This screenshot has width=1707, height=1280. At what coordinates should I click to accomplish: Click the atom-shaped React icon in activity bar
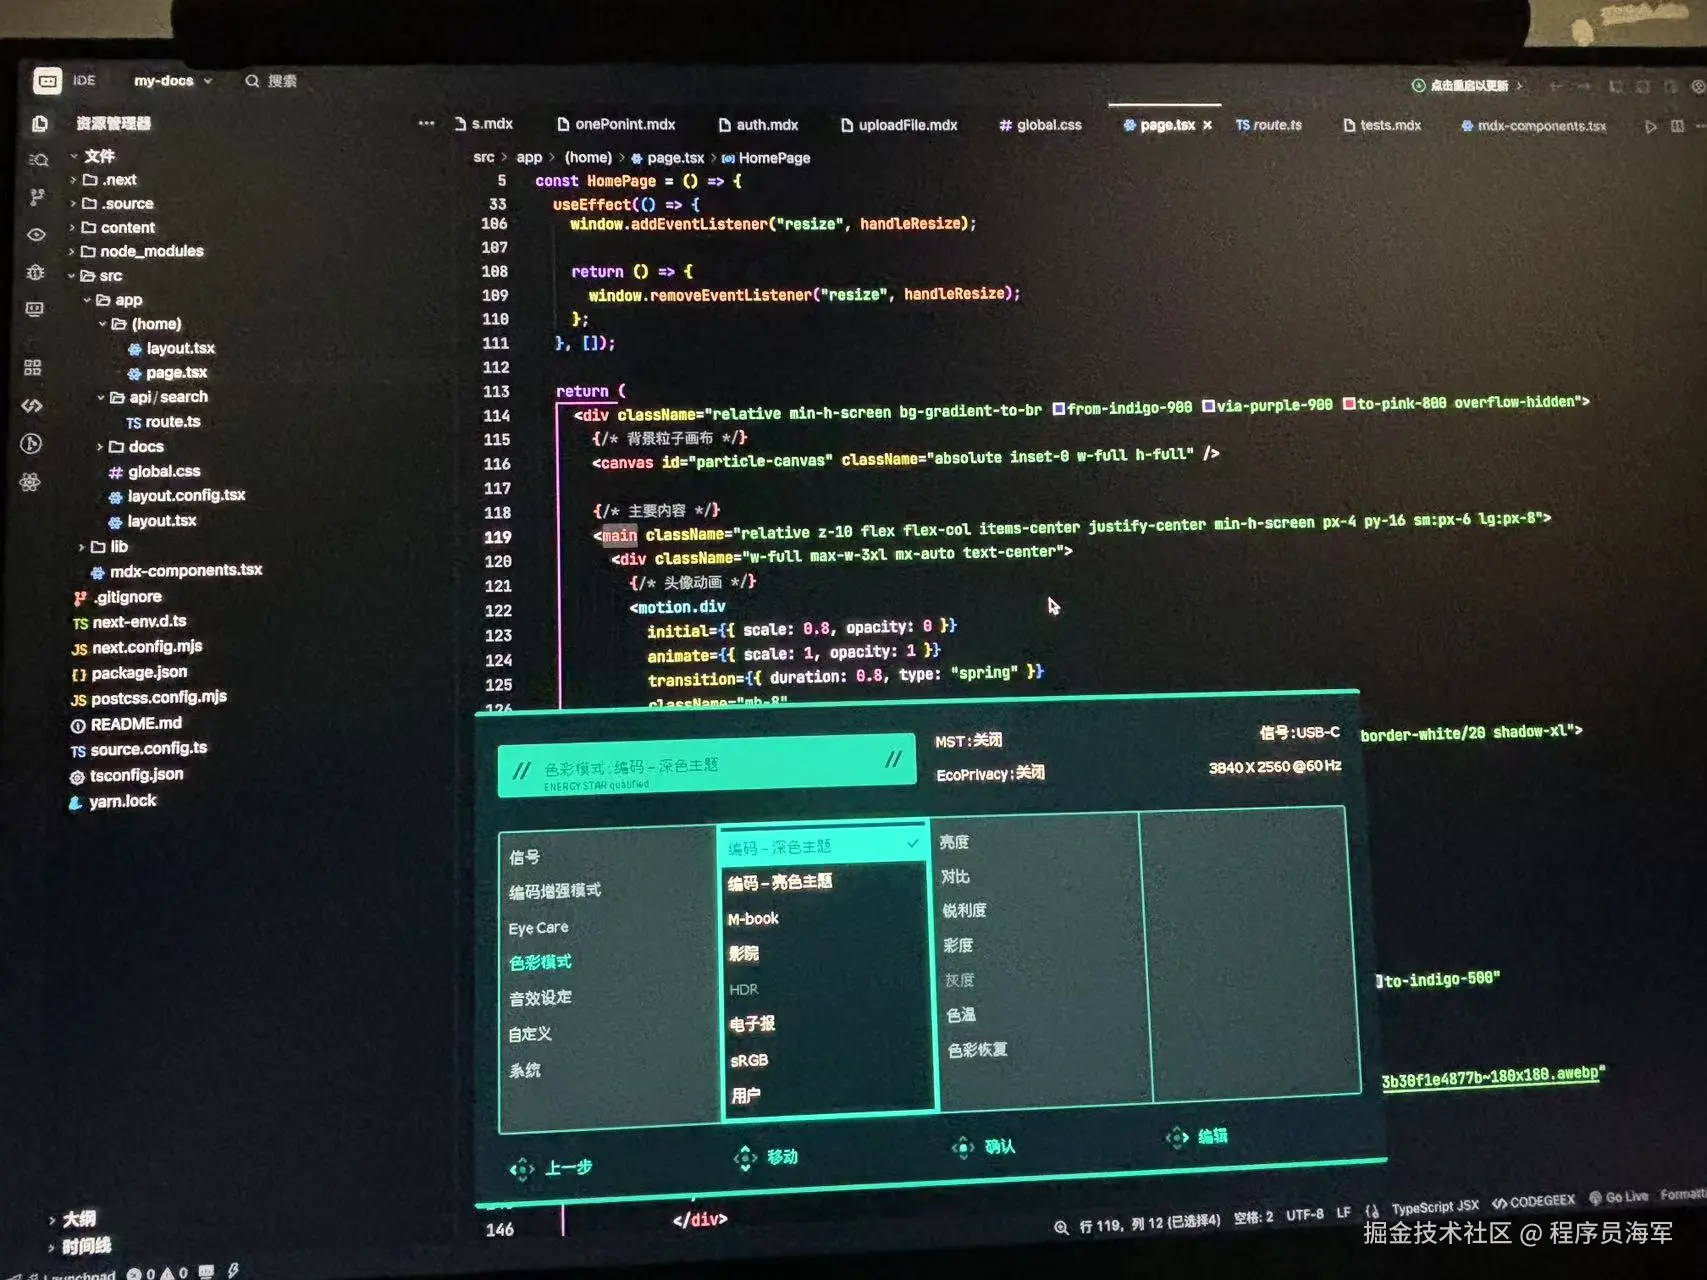(x=30, y=482)
